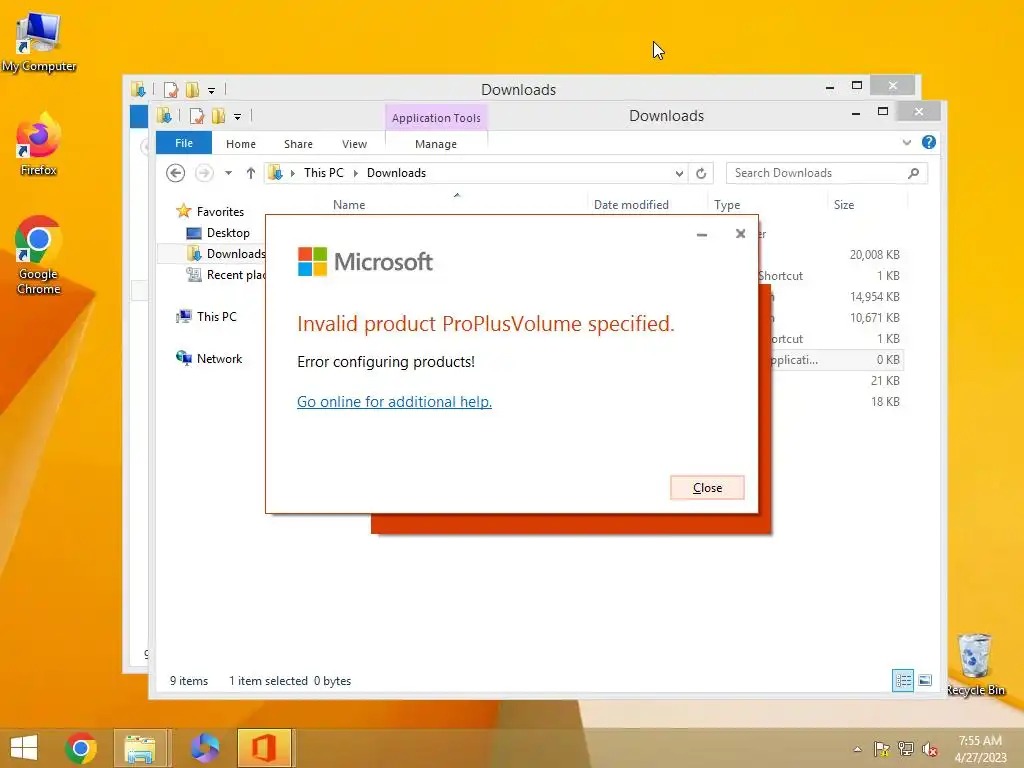Select Downloads in navigation pane
Image resolution: width=1024 pixels, height=768 pixels.
pyautogui.click(x=226, y=254)
